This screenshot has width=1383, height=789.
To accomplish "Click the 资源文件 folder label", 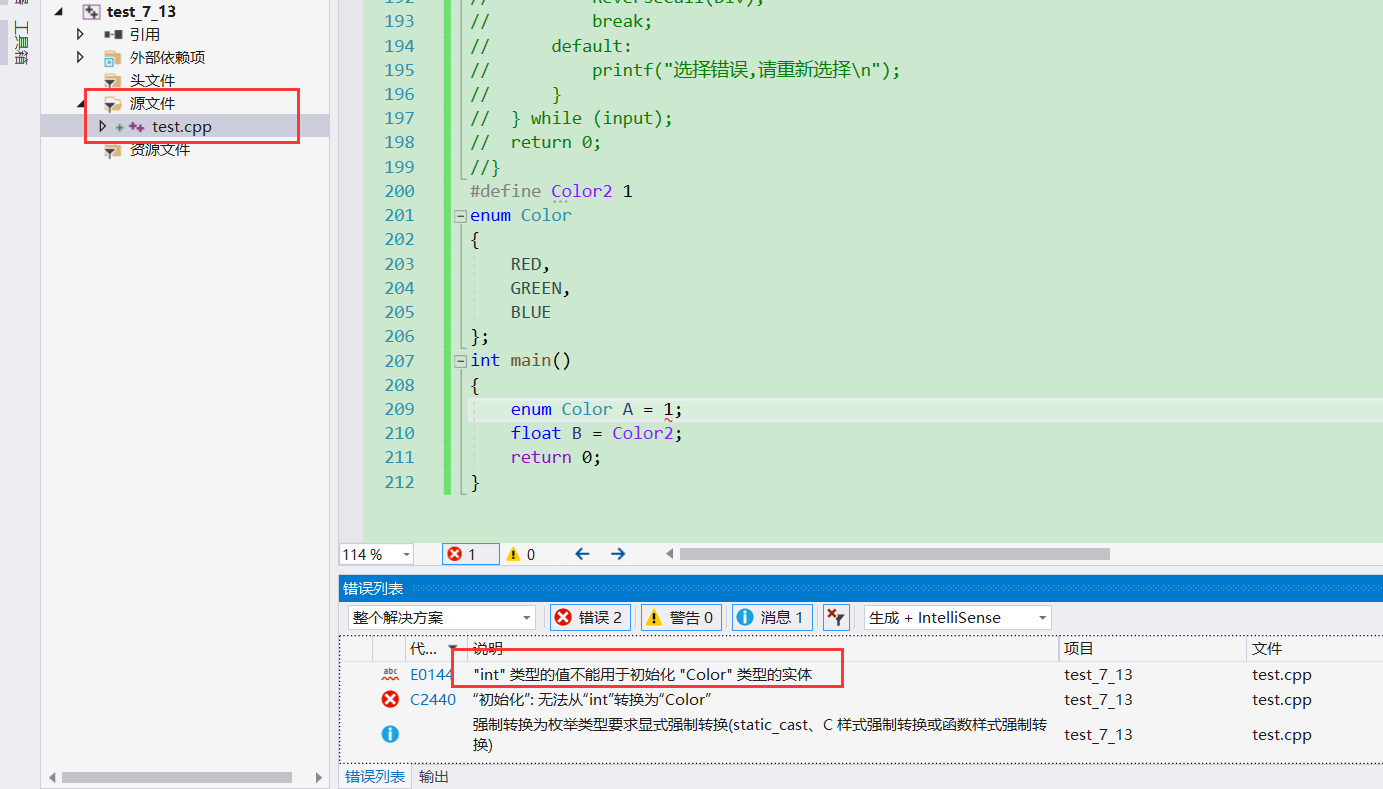I will [160, 150].
